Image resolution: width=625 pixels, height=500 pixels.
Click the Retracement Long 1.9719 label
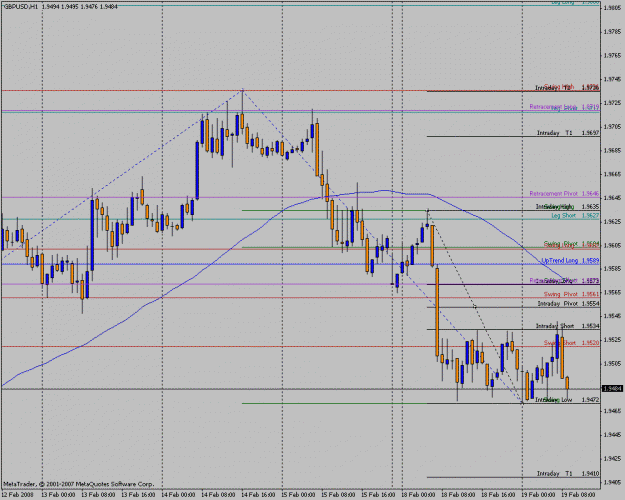pyautogui.click(x=564, y=107)
